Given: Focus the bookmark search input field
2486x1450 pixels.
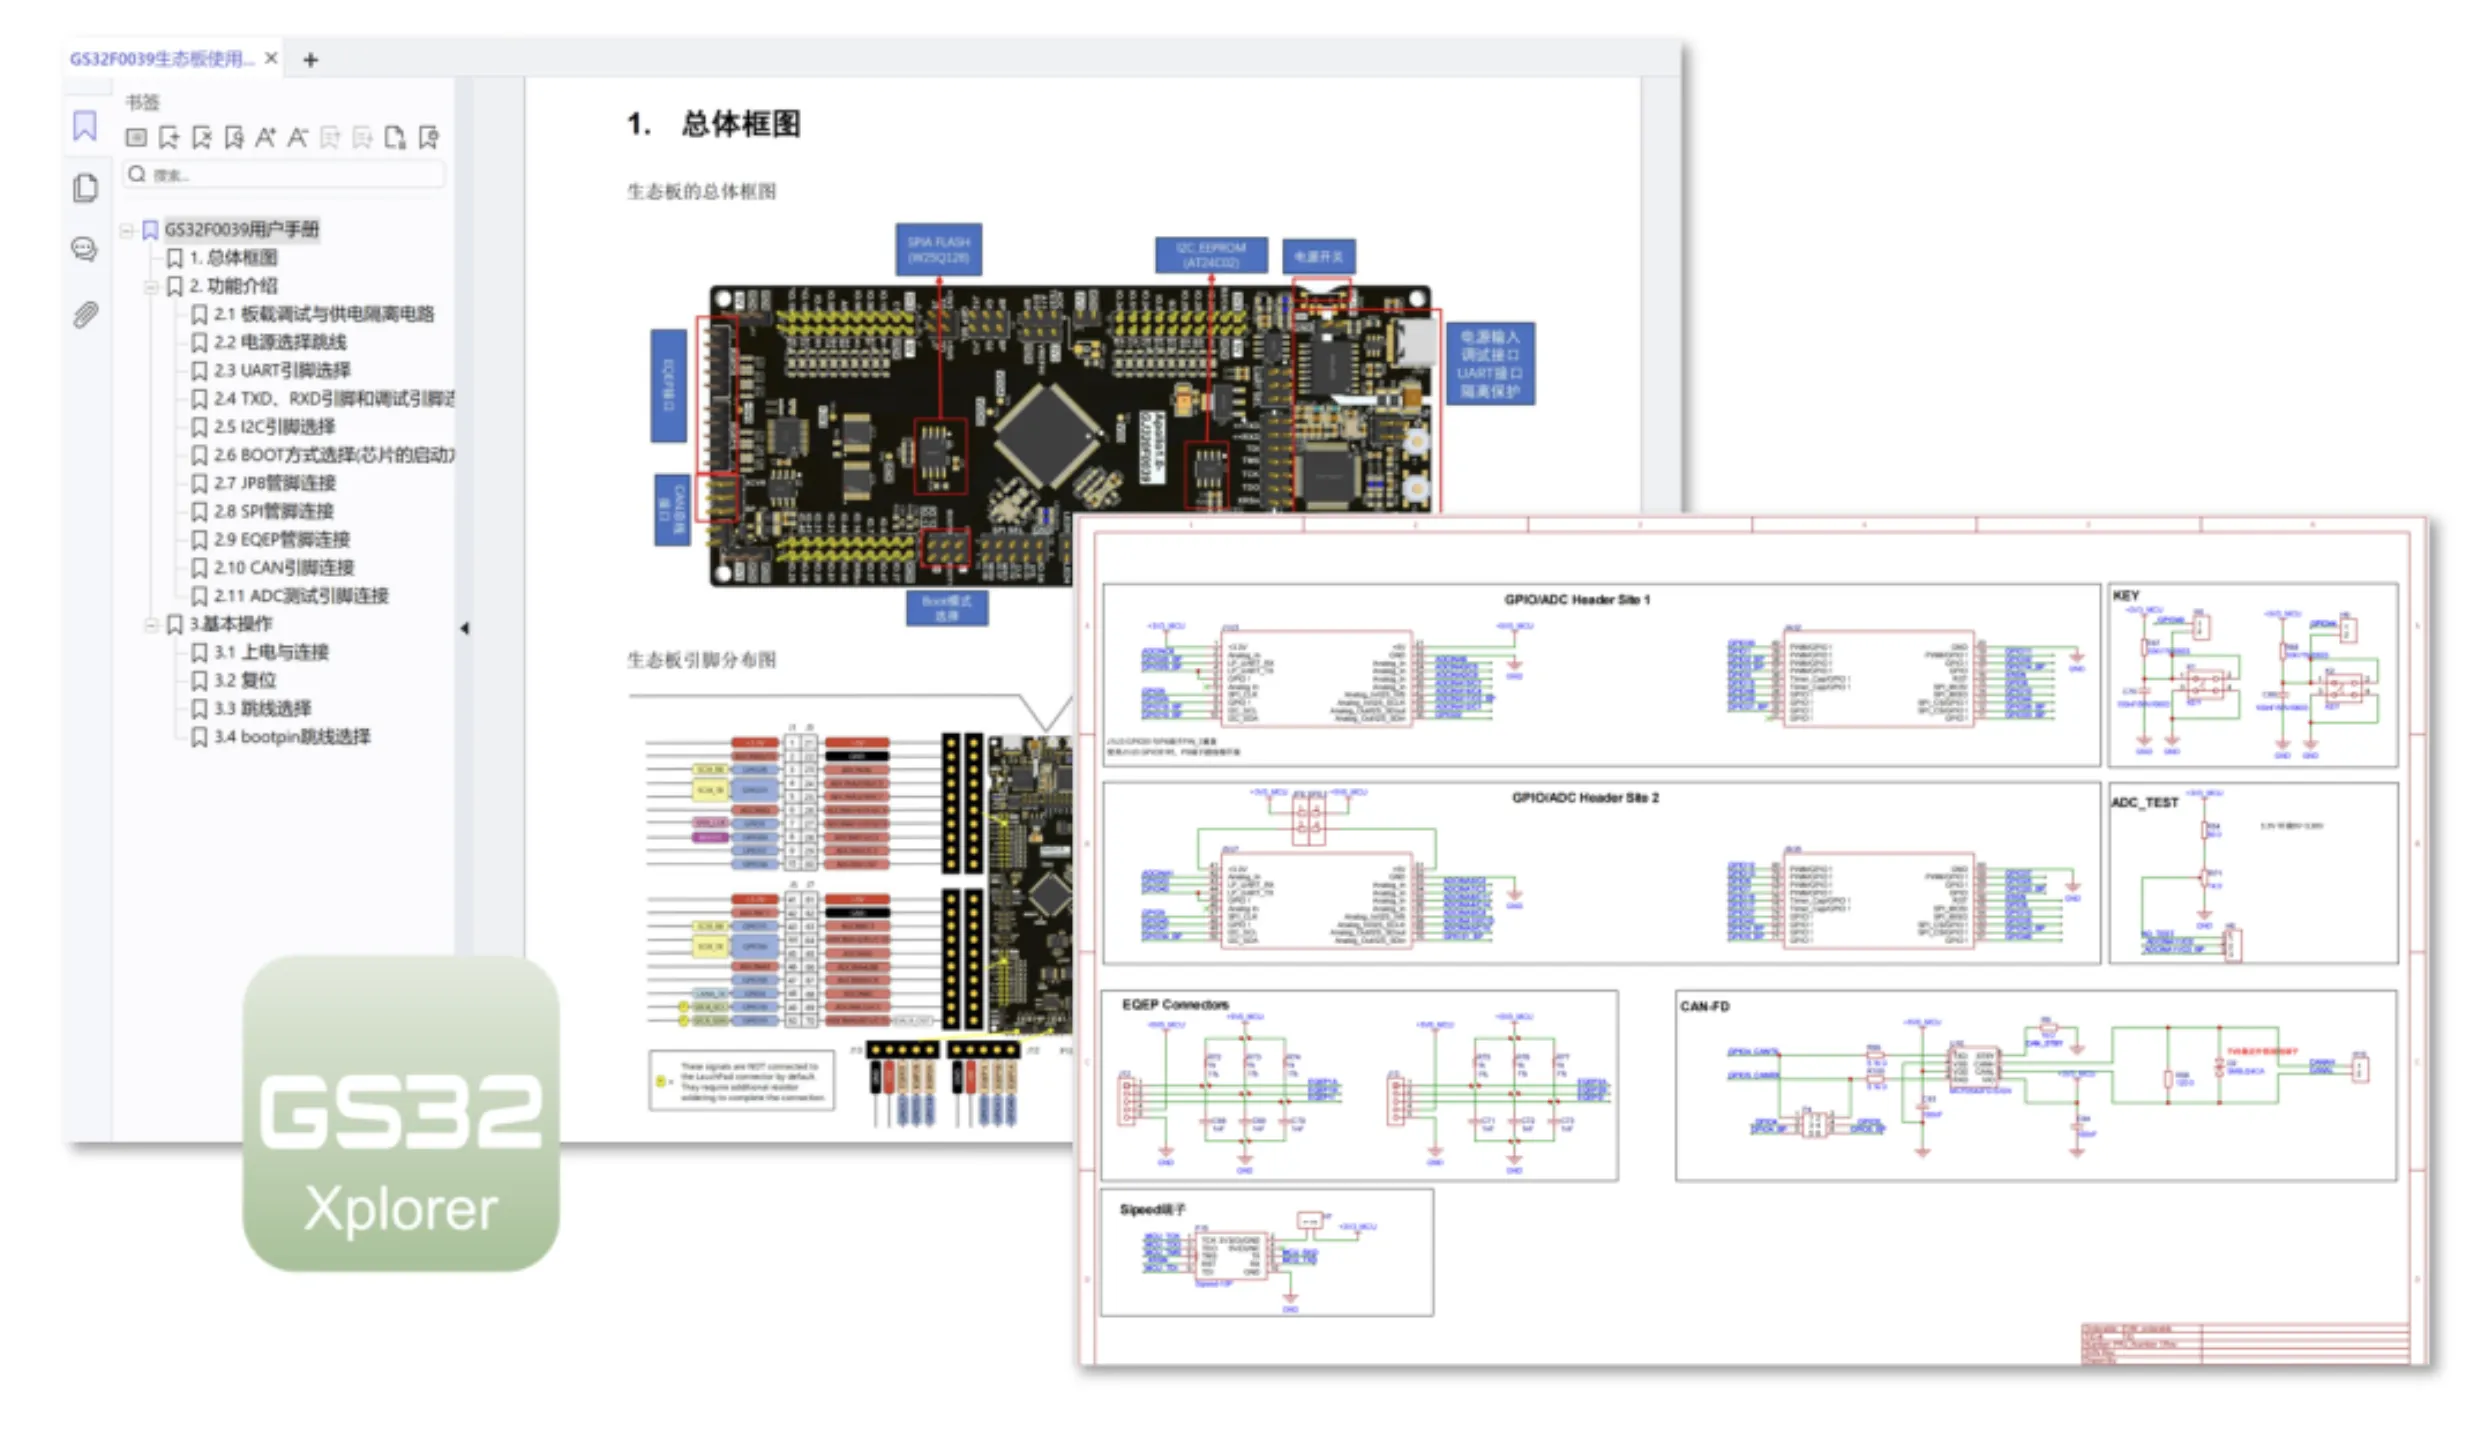Looking at the screenshot, I should point(284,174).
